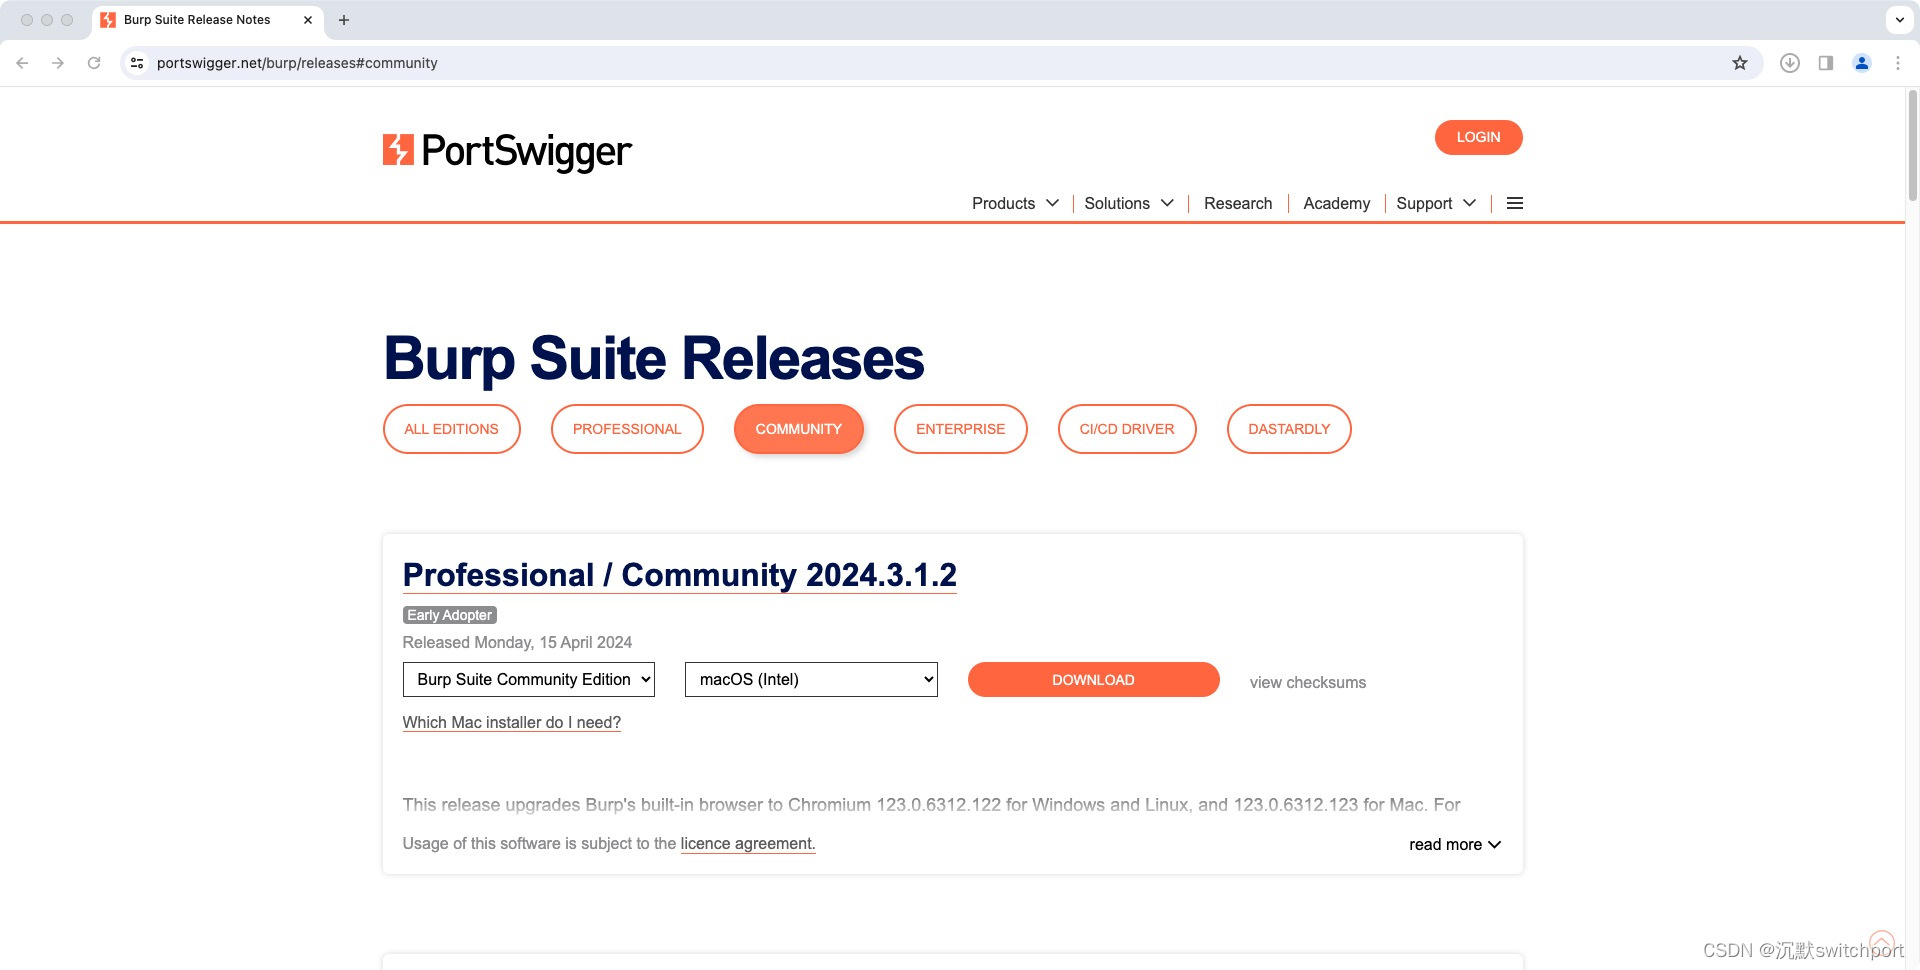
Task: Select the ALL EDITIONS filter
Action: [451, 429]
